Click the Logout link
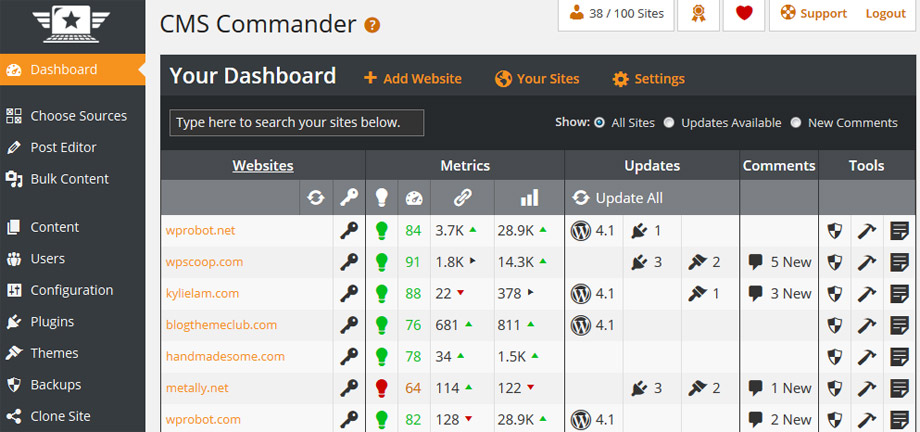 coord(885,14)
